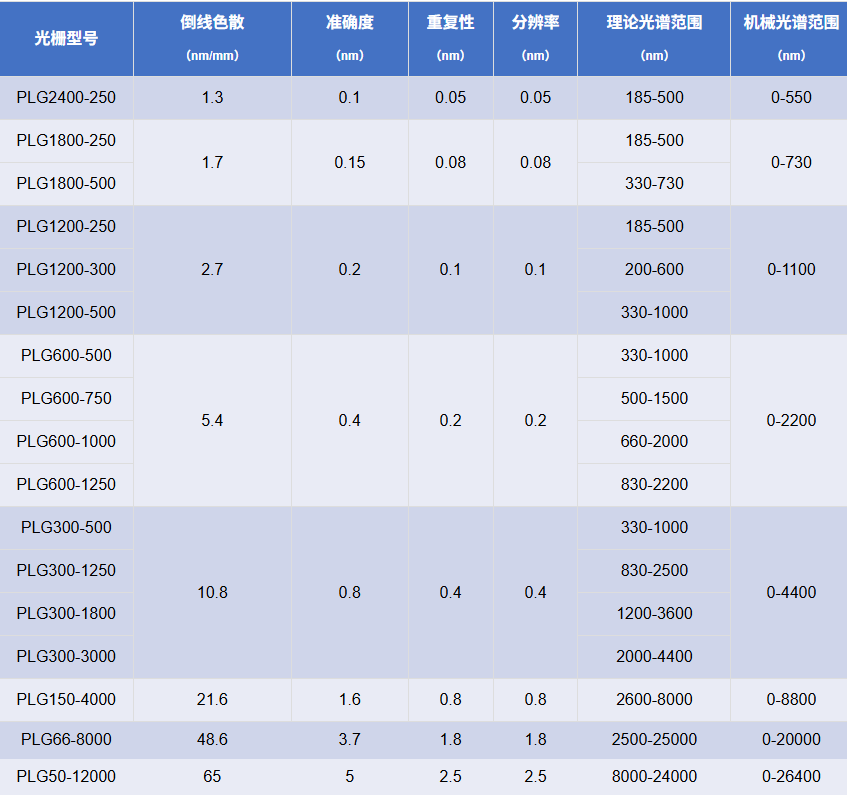
Task: Select the PLG1200-300 model cell
Action: [66, 270]
